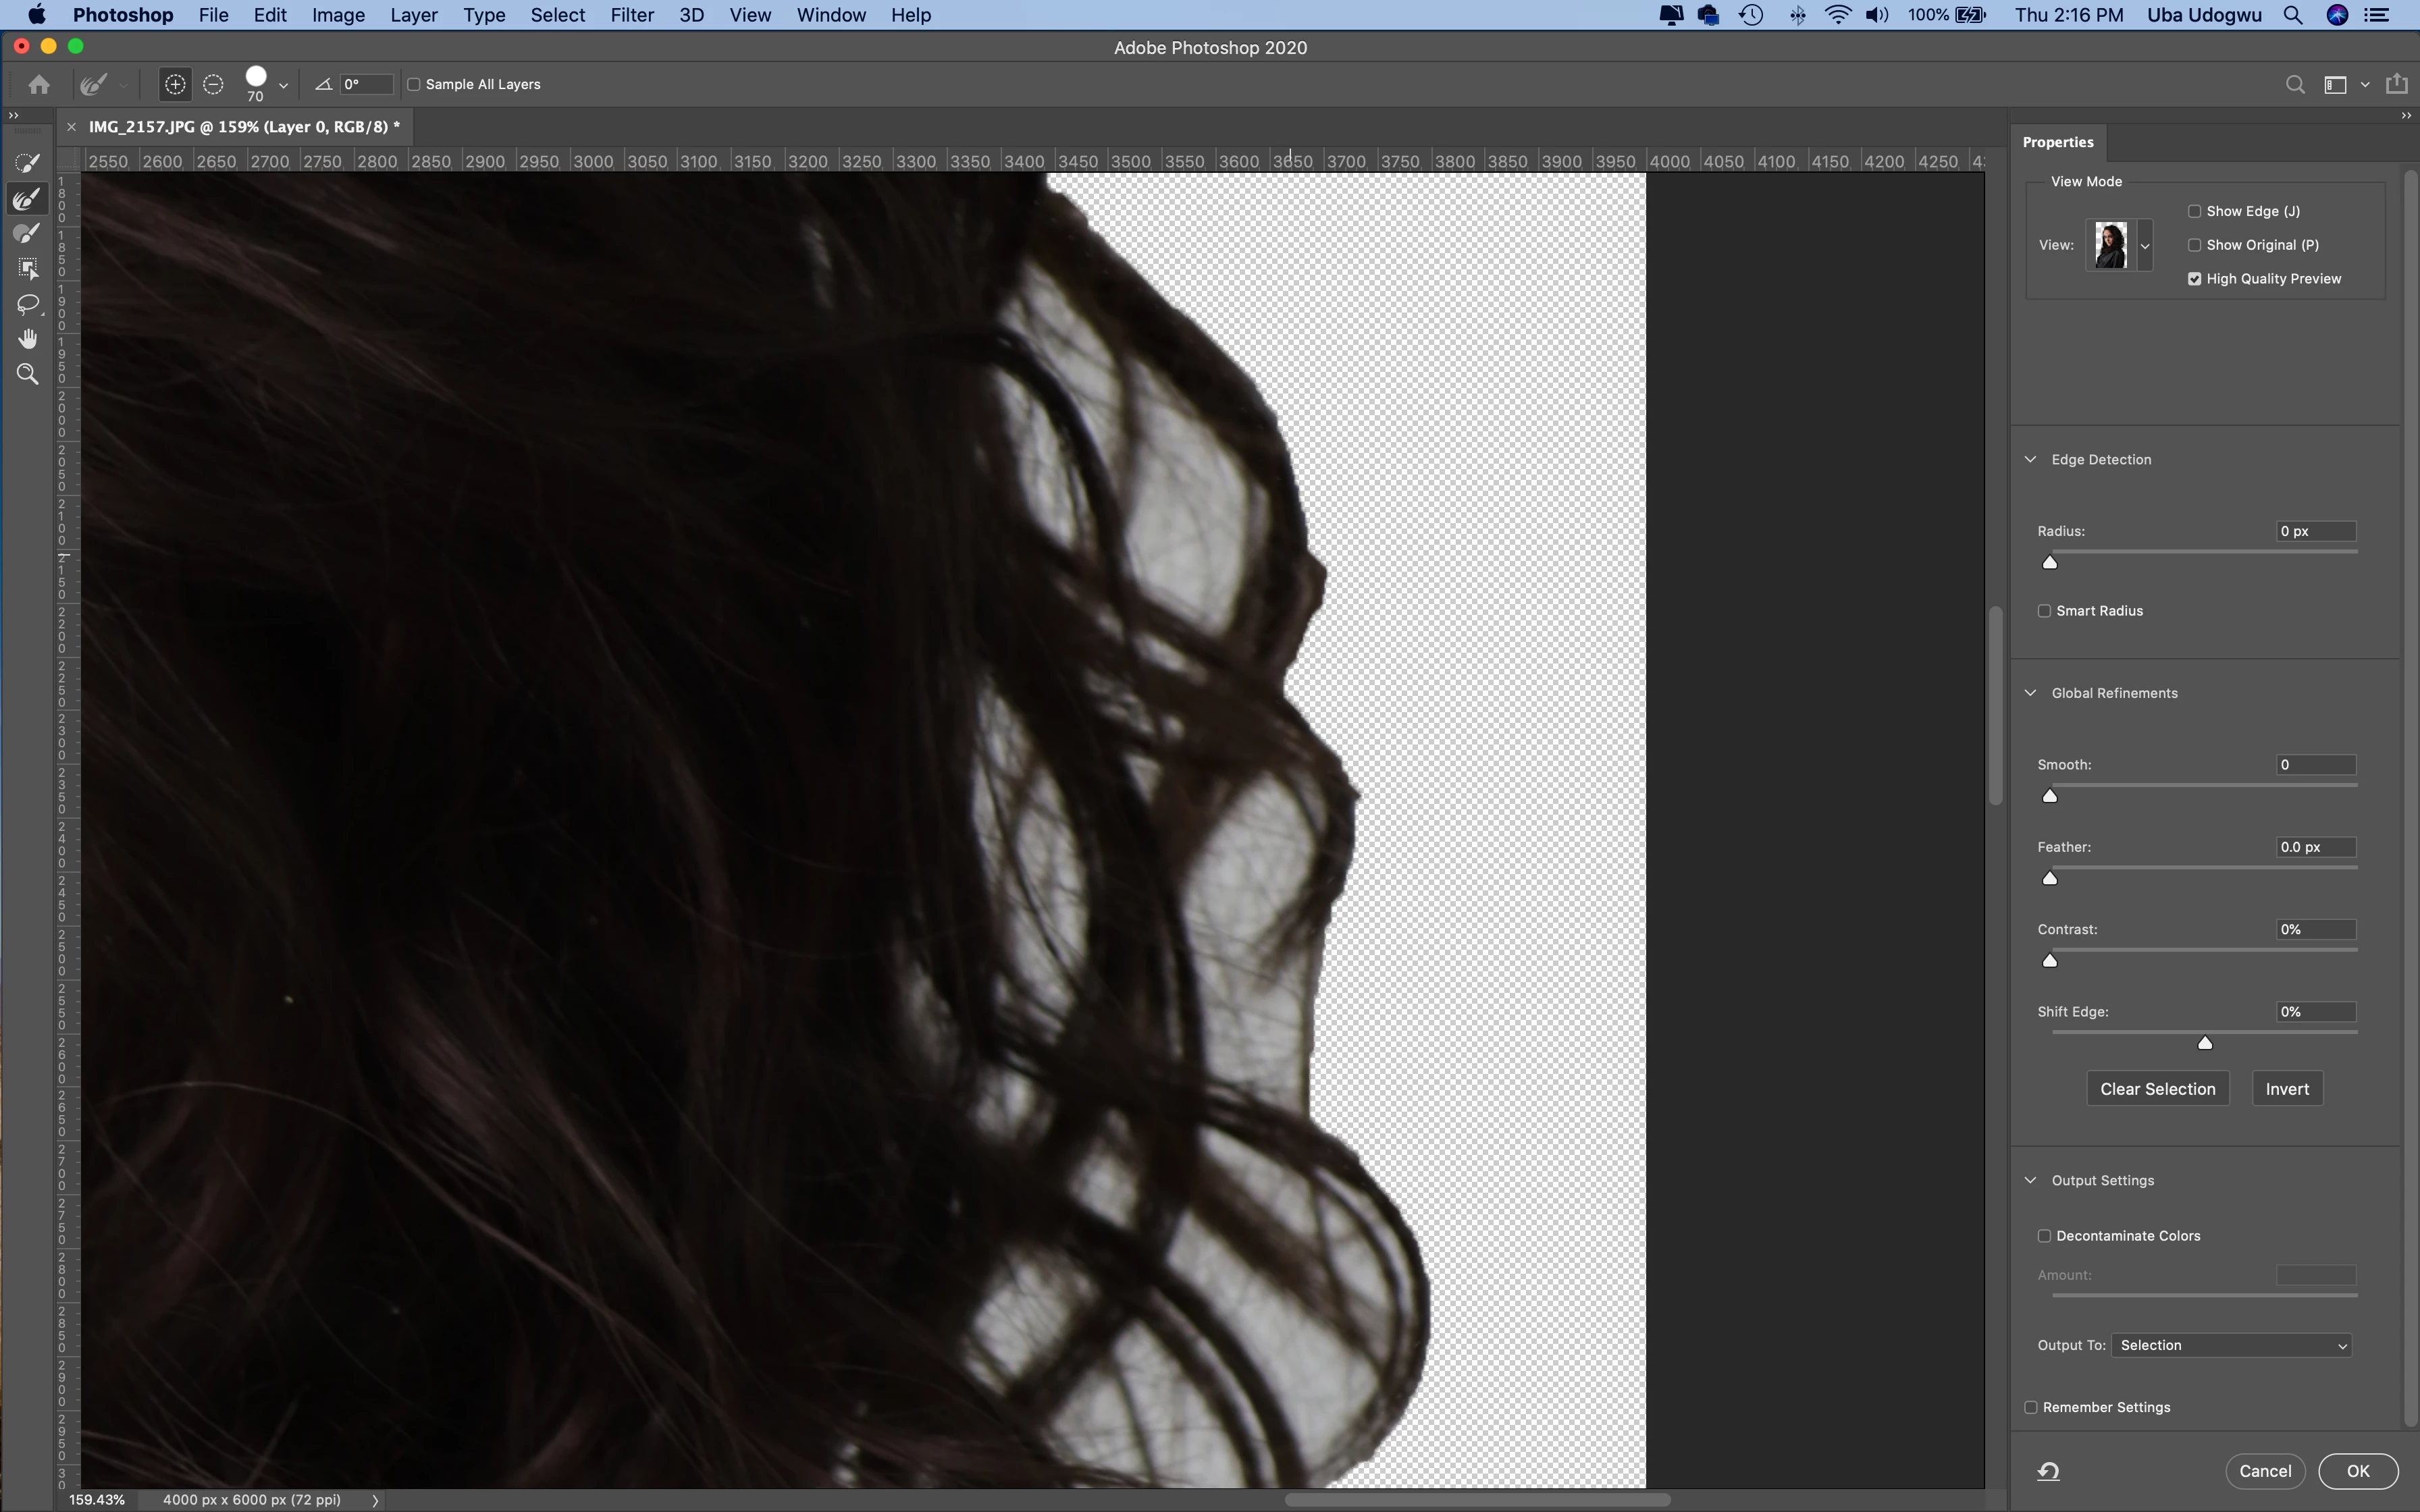Open the Output To dropdown

[2231, 1345]
